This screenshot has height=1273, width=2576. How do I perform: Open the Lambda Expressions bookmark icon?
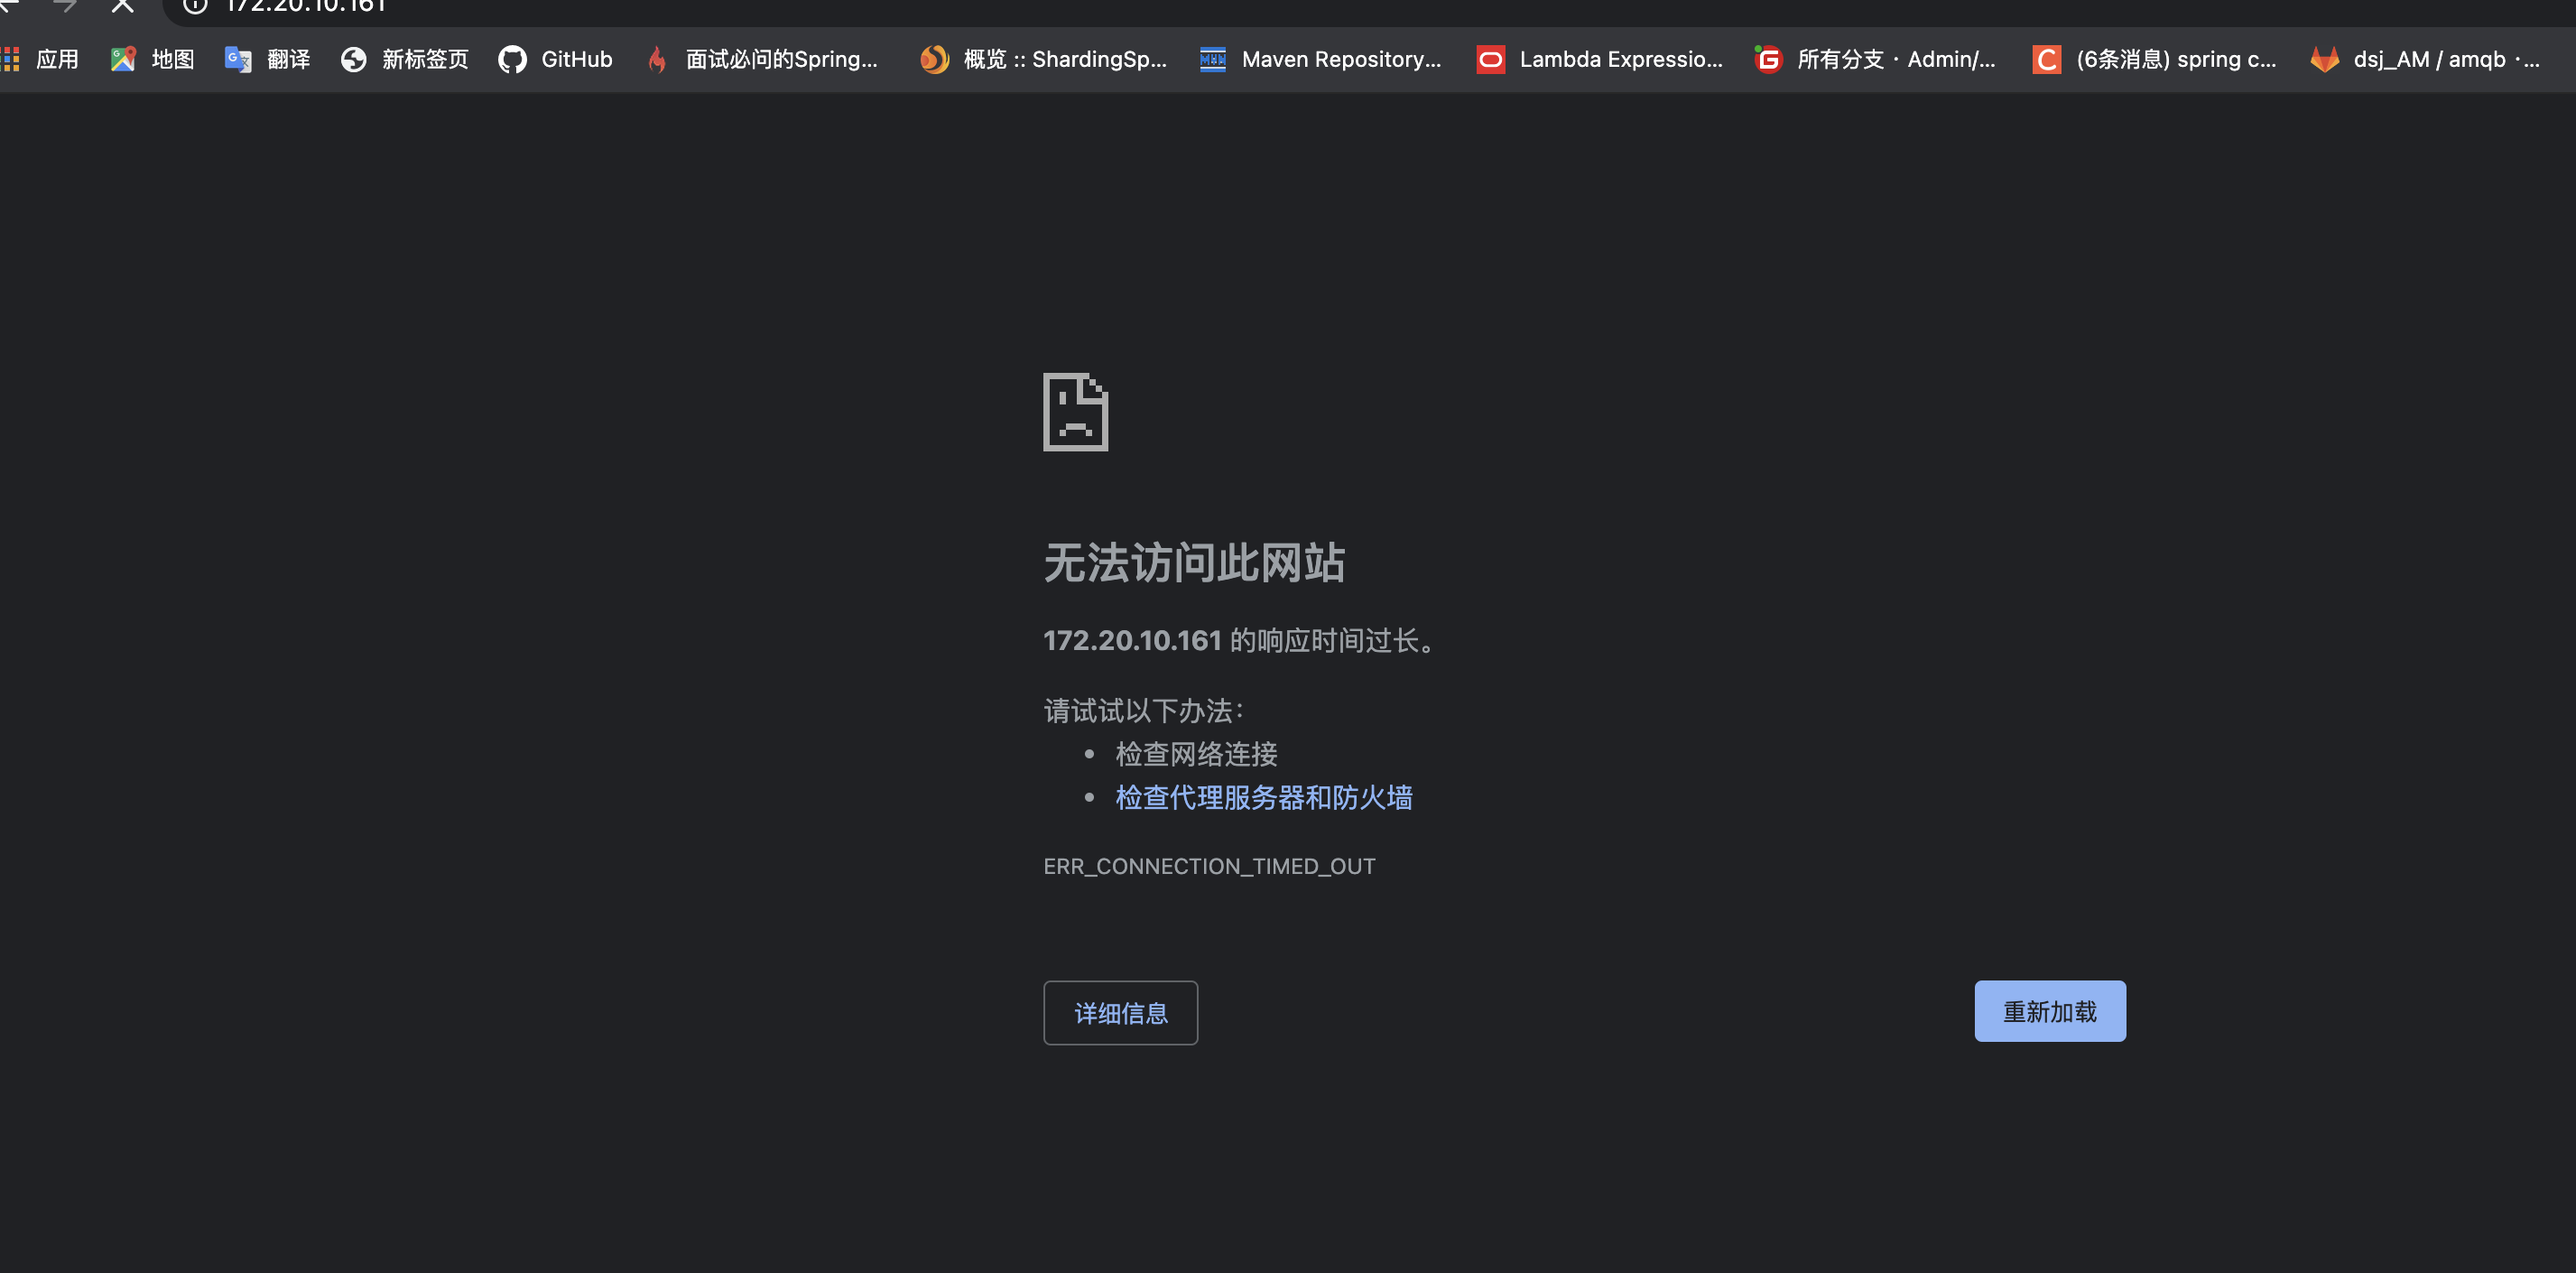coord(1491,60)
